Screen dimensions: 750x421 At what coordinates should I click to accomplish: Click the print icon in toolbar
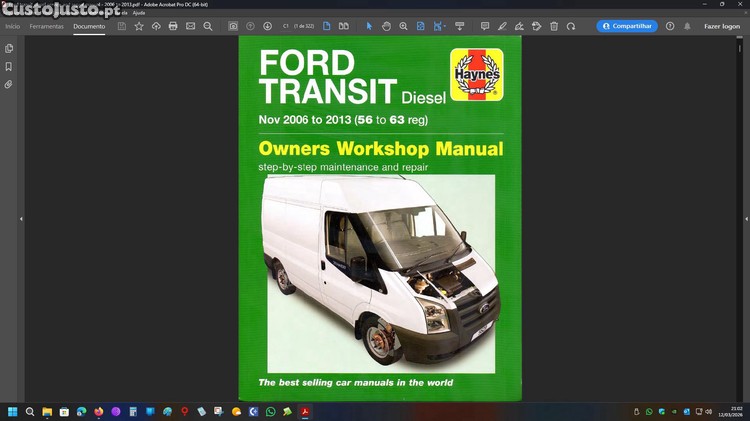point(173,26)
